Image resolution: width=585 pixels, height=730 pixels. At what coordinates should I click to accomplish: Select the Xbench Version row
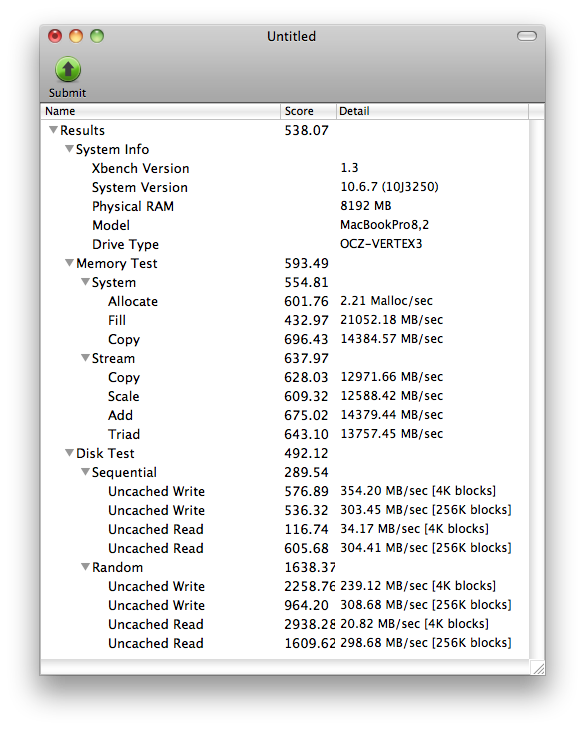click(x=285, y=168)
